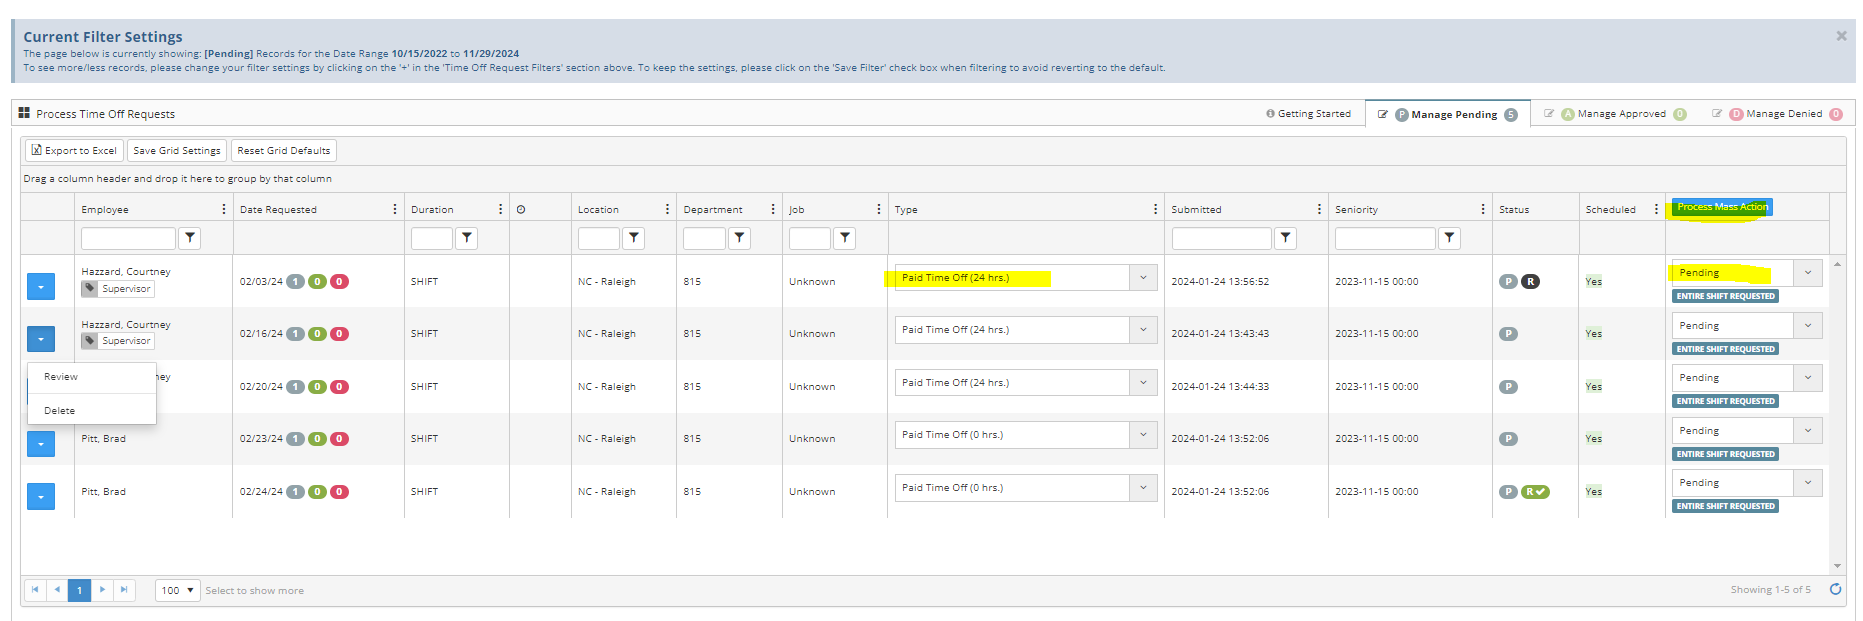
Task: Click the Employee column filter funnel icon
Action: tap(190, 238)
